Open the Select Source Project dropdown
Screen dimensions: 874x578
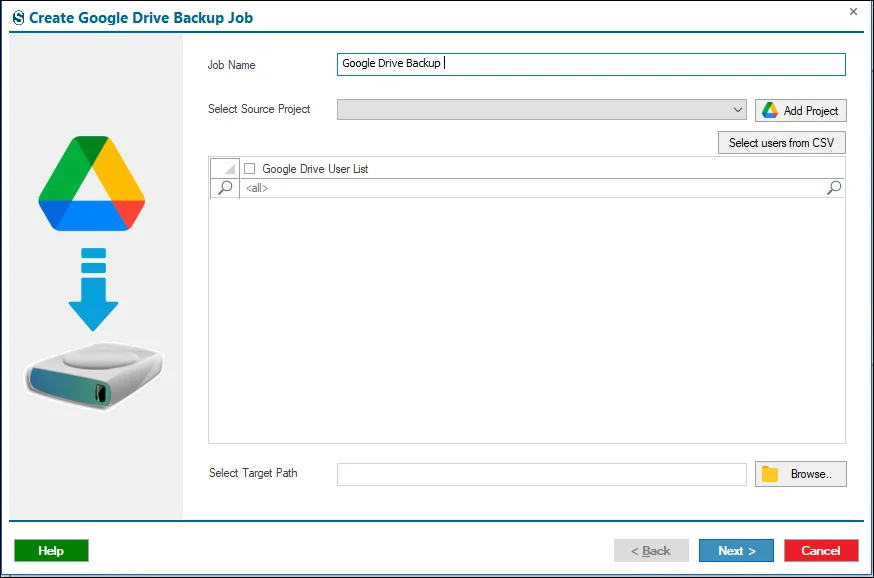click(541, 110)
